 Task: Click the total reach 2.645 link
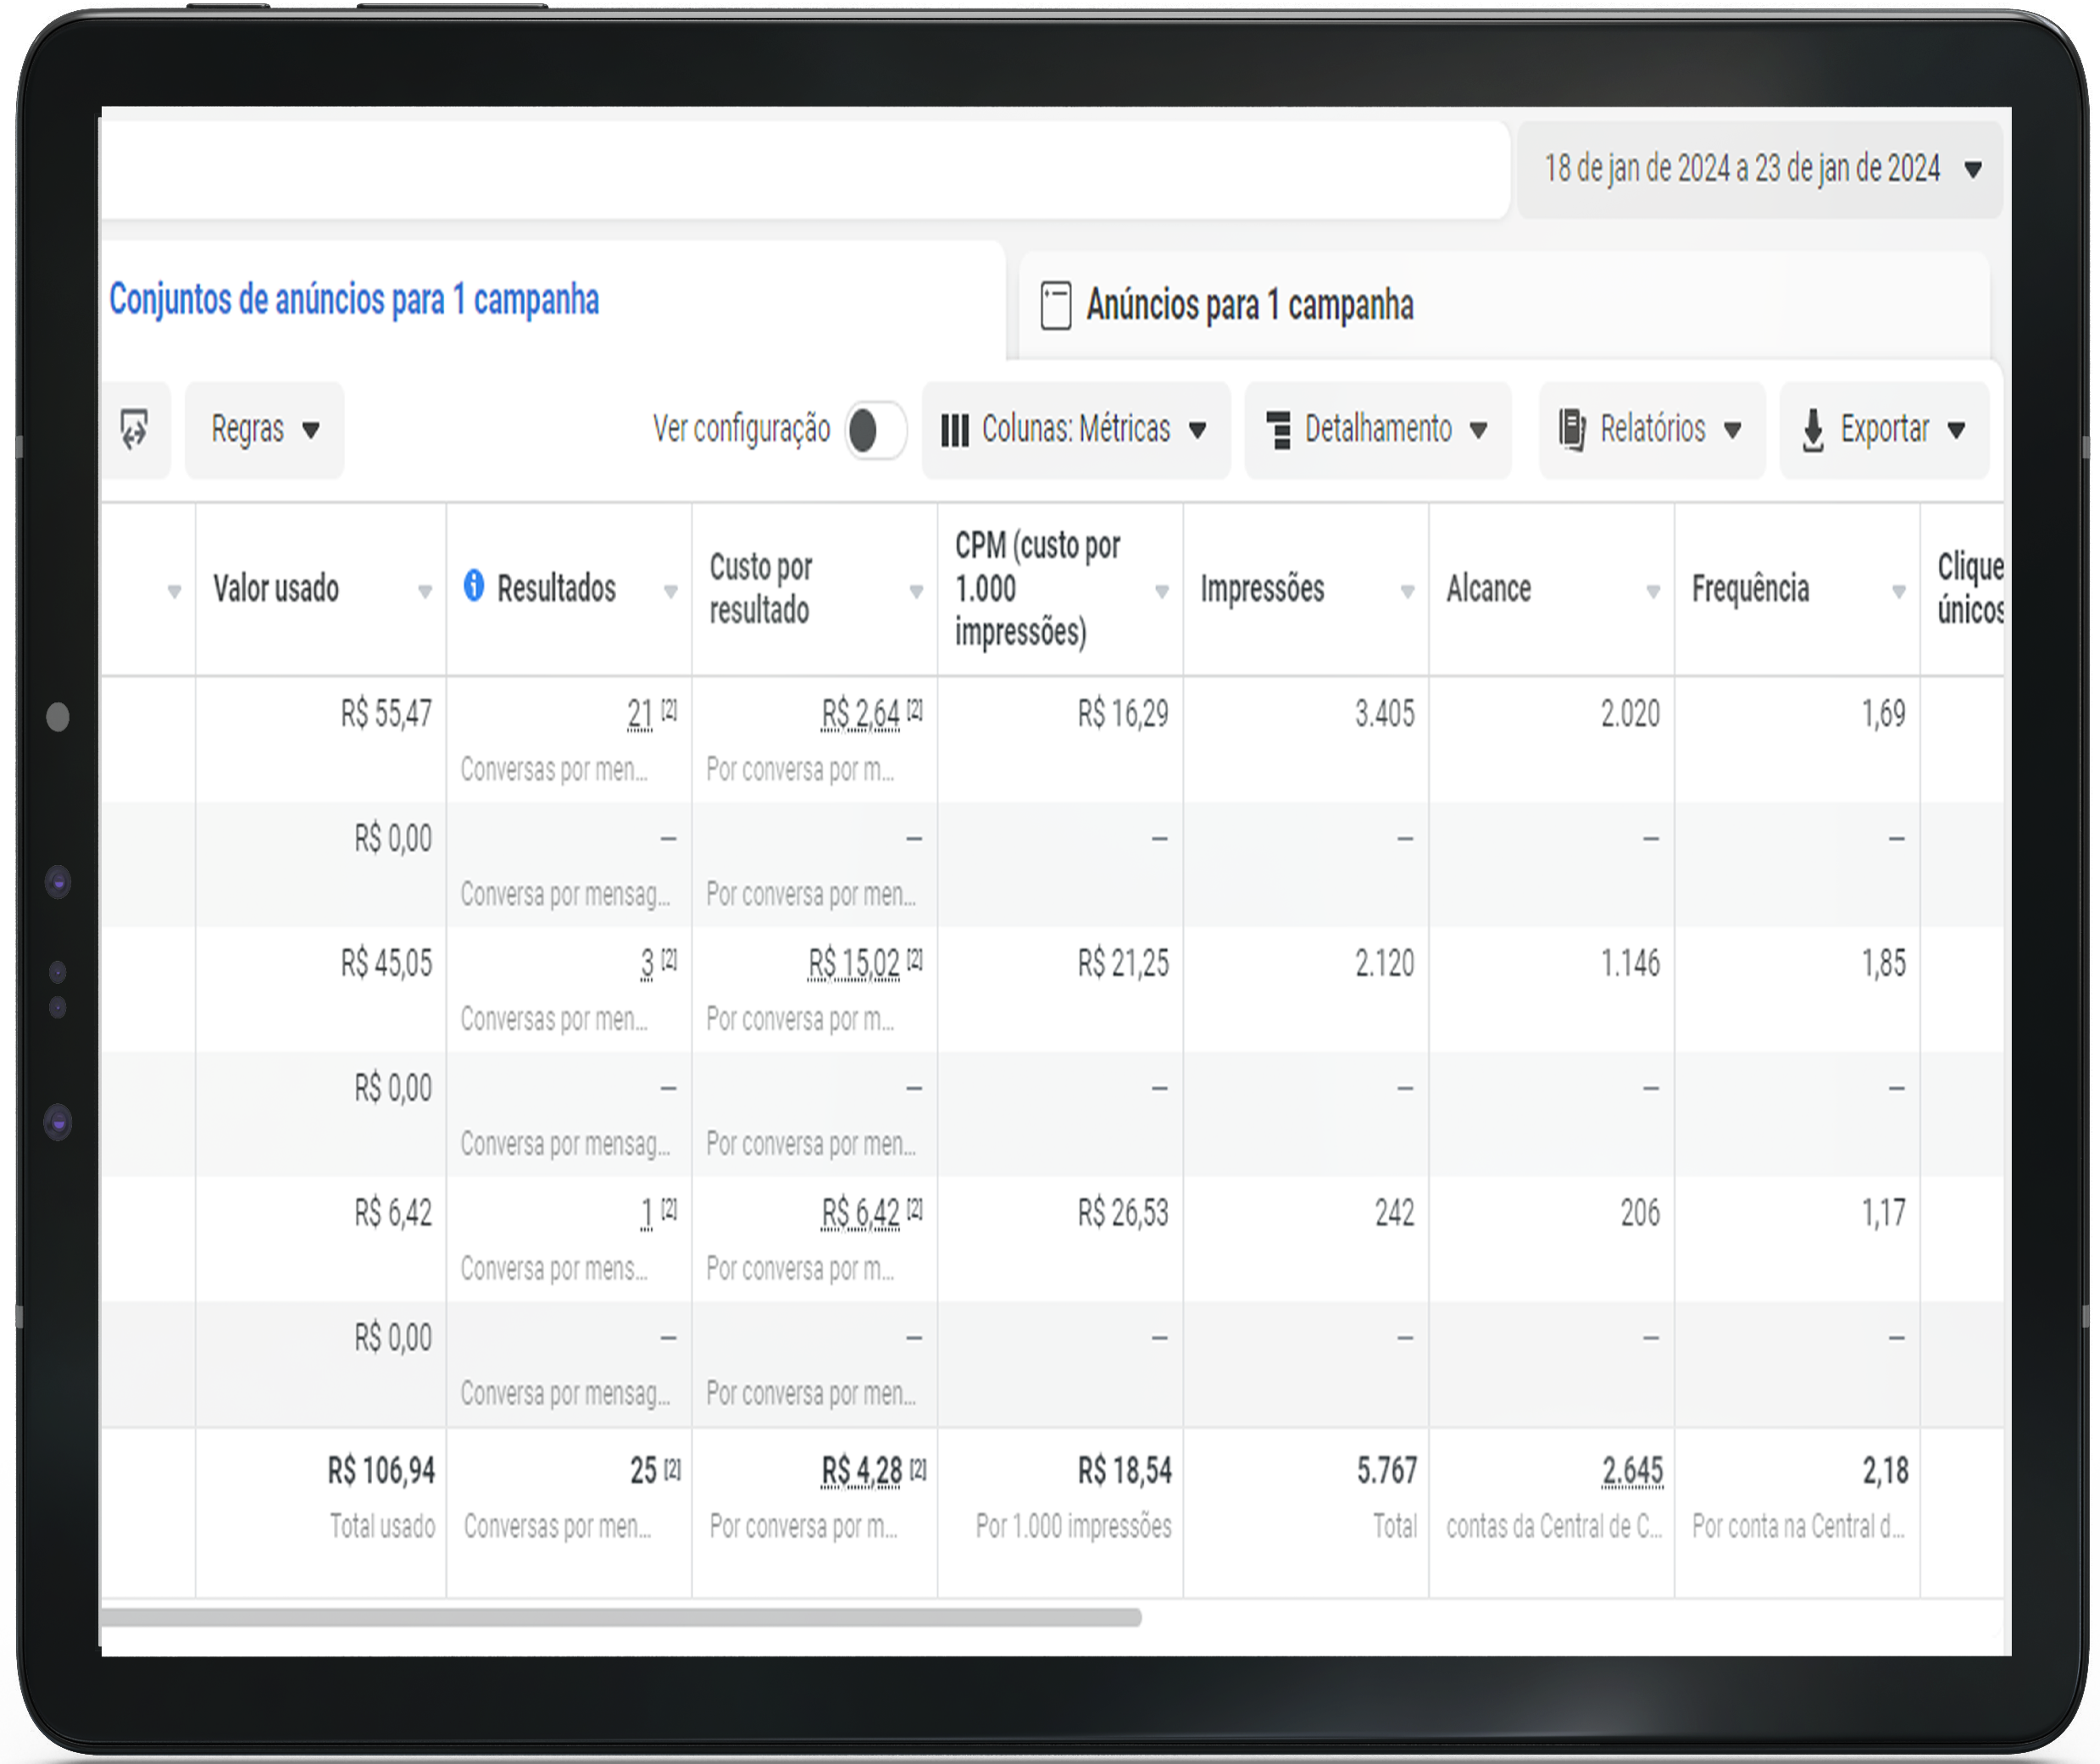point(1632,1471)
